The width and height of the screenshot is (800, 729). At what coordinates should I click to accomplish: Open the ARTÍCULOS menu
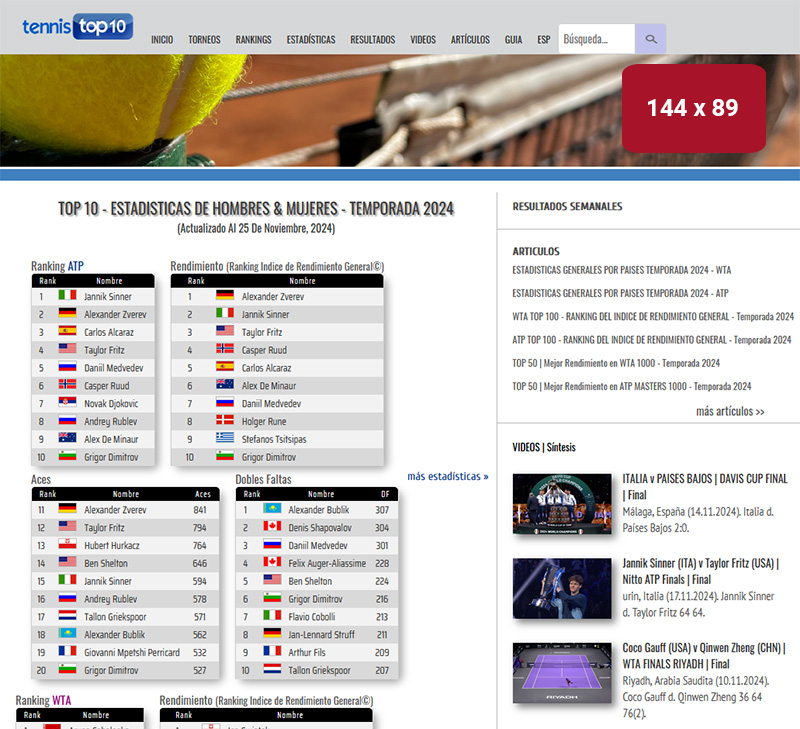(x=470, y=39)
